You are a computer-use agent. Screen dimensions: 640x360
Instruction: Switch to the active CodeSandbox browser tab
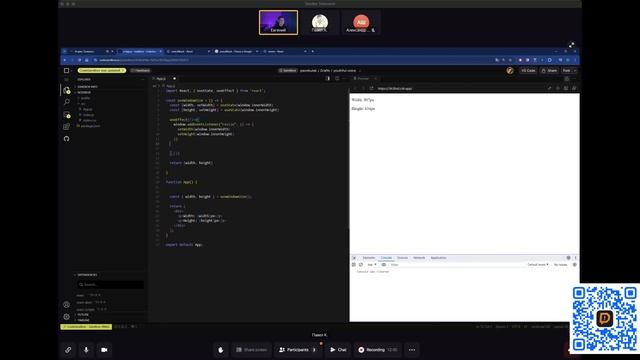click(140, 51)
